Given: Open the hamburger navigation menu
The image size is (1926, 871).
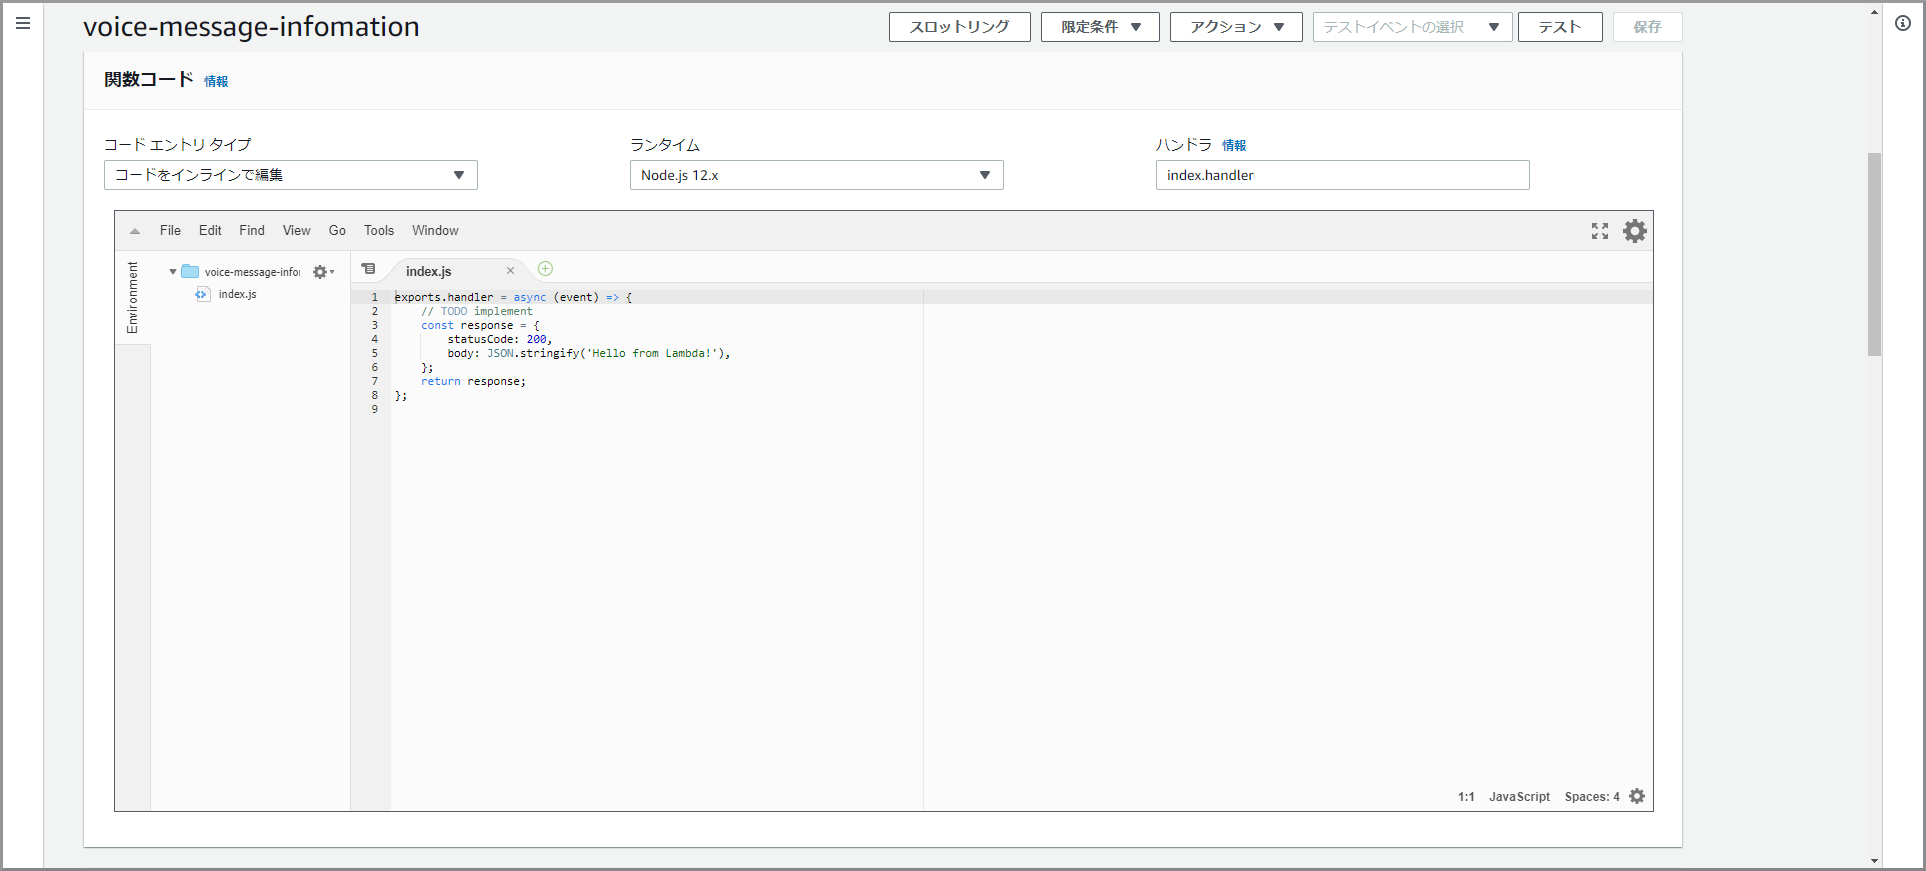Looking at the screenshot, I should [x=23, y=23].
